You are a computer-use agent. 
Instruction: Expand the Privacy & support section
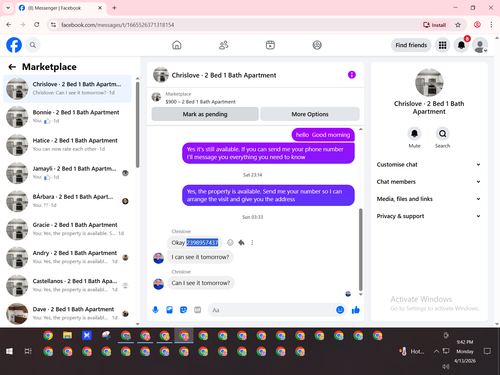pos(429,216)
